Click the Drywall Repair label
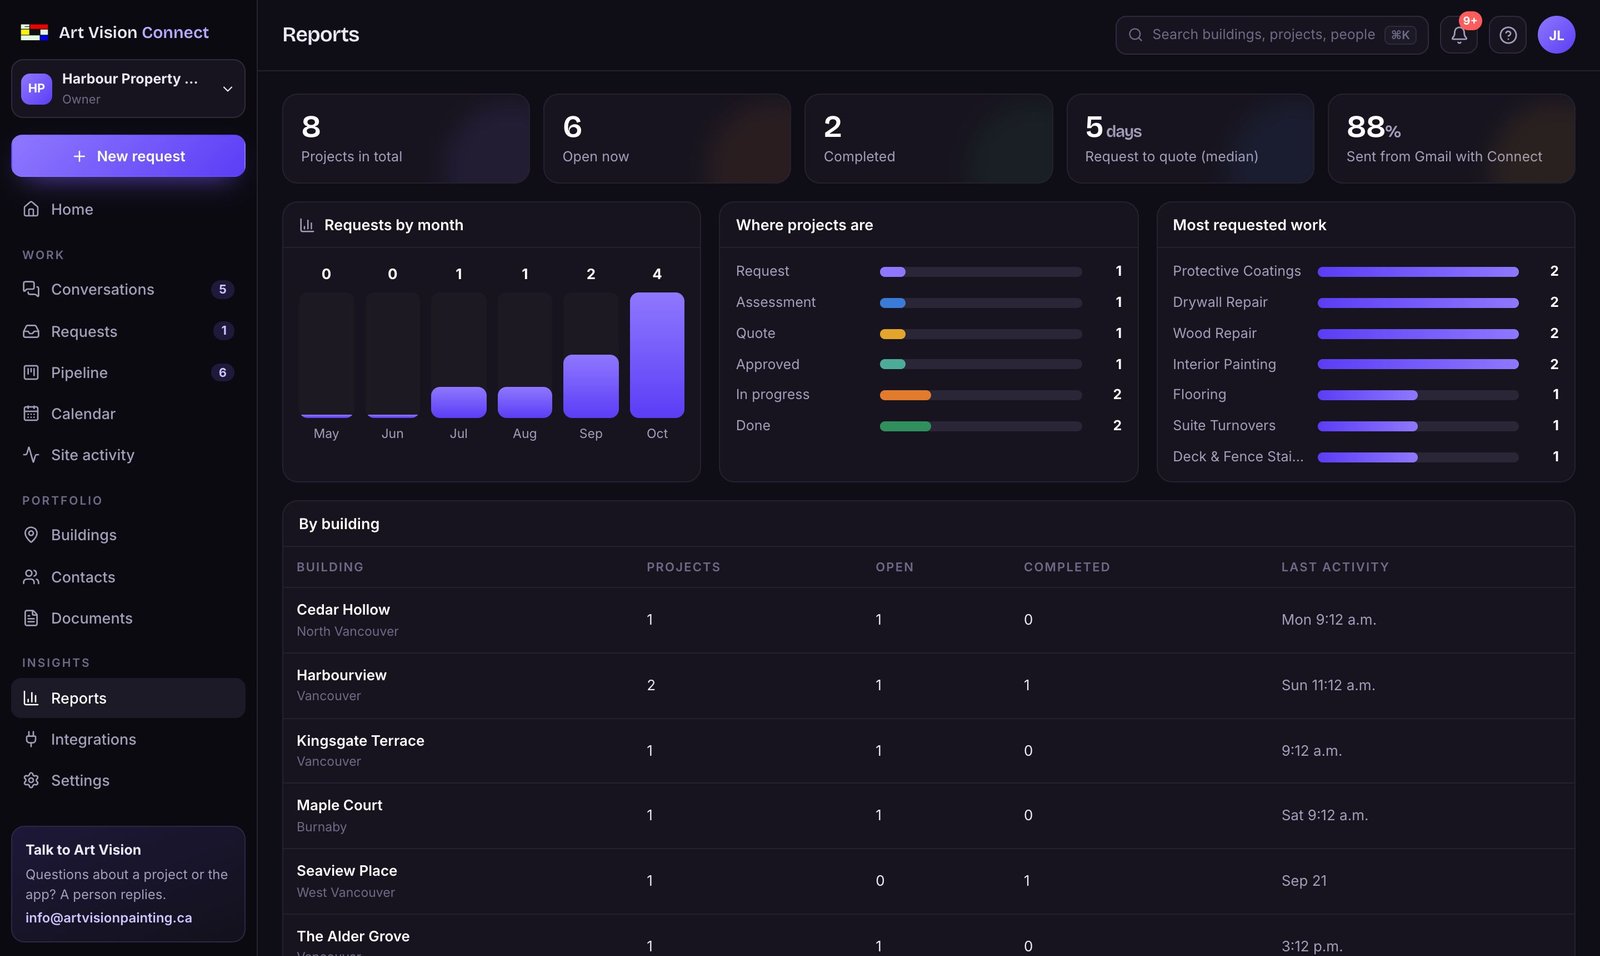This screenshot has width=1600, height=956. [x=1220, y=302]
